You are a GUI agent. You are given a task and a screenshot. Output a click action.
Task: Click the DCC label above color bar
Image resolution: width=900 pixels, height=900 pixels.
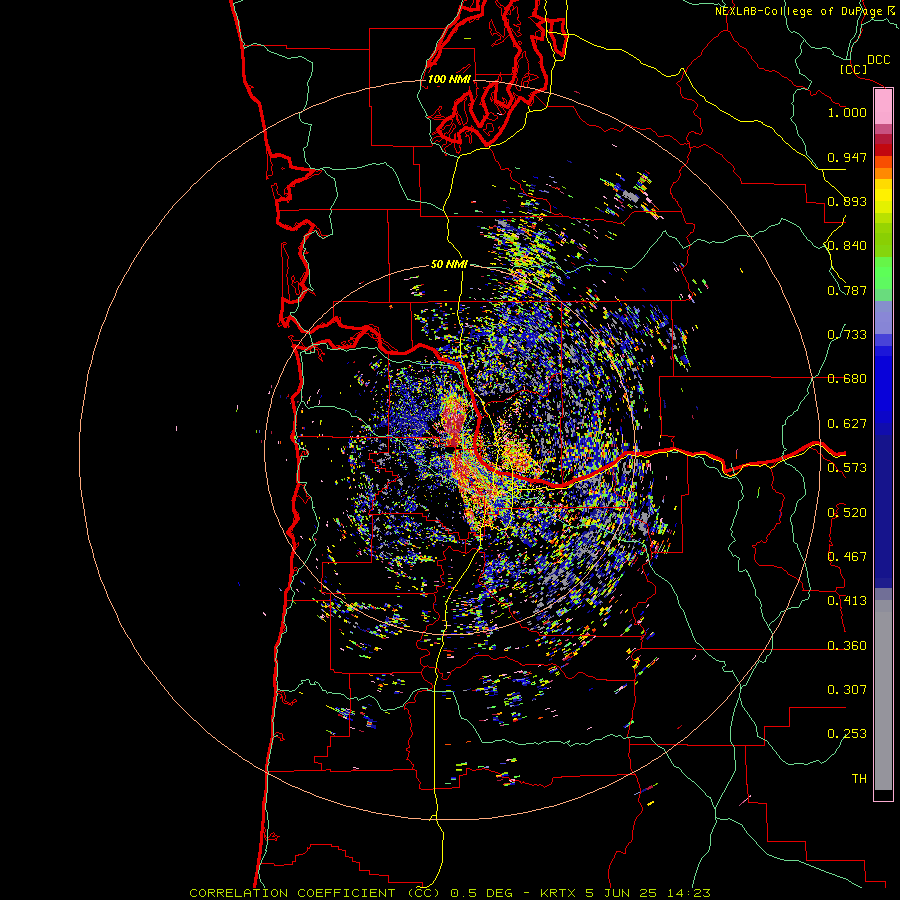(x=878, y=60)
